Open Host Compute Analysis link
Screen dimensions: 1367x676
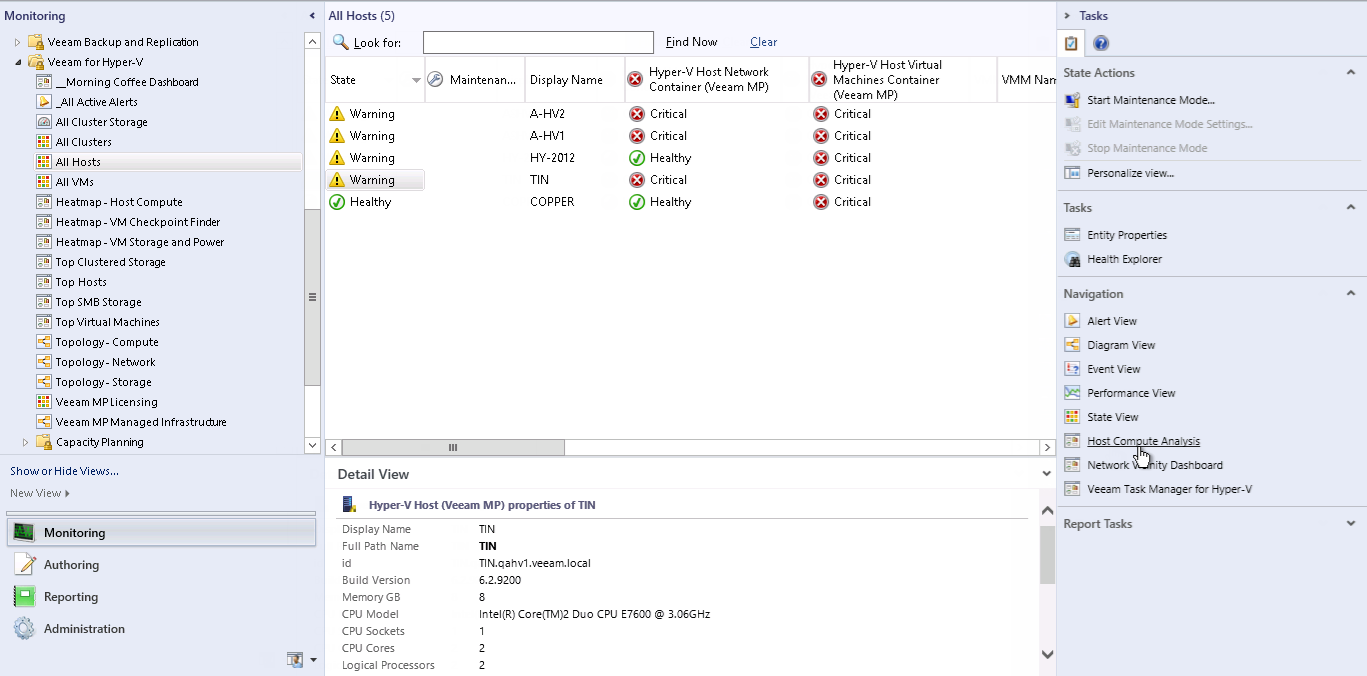pos(1144,441)
